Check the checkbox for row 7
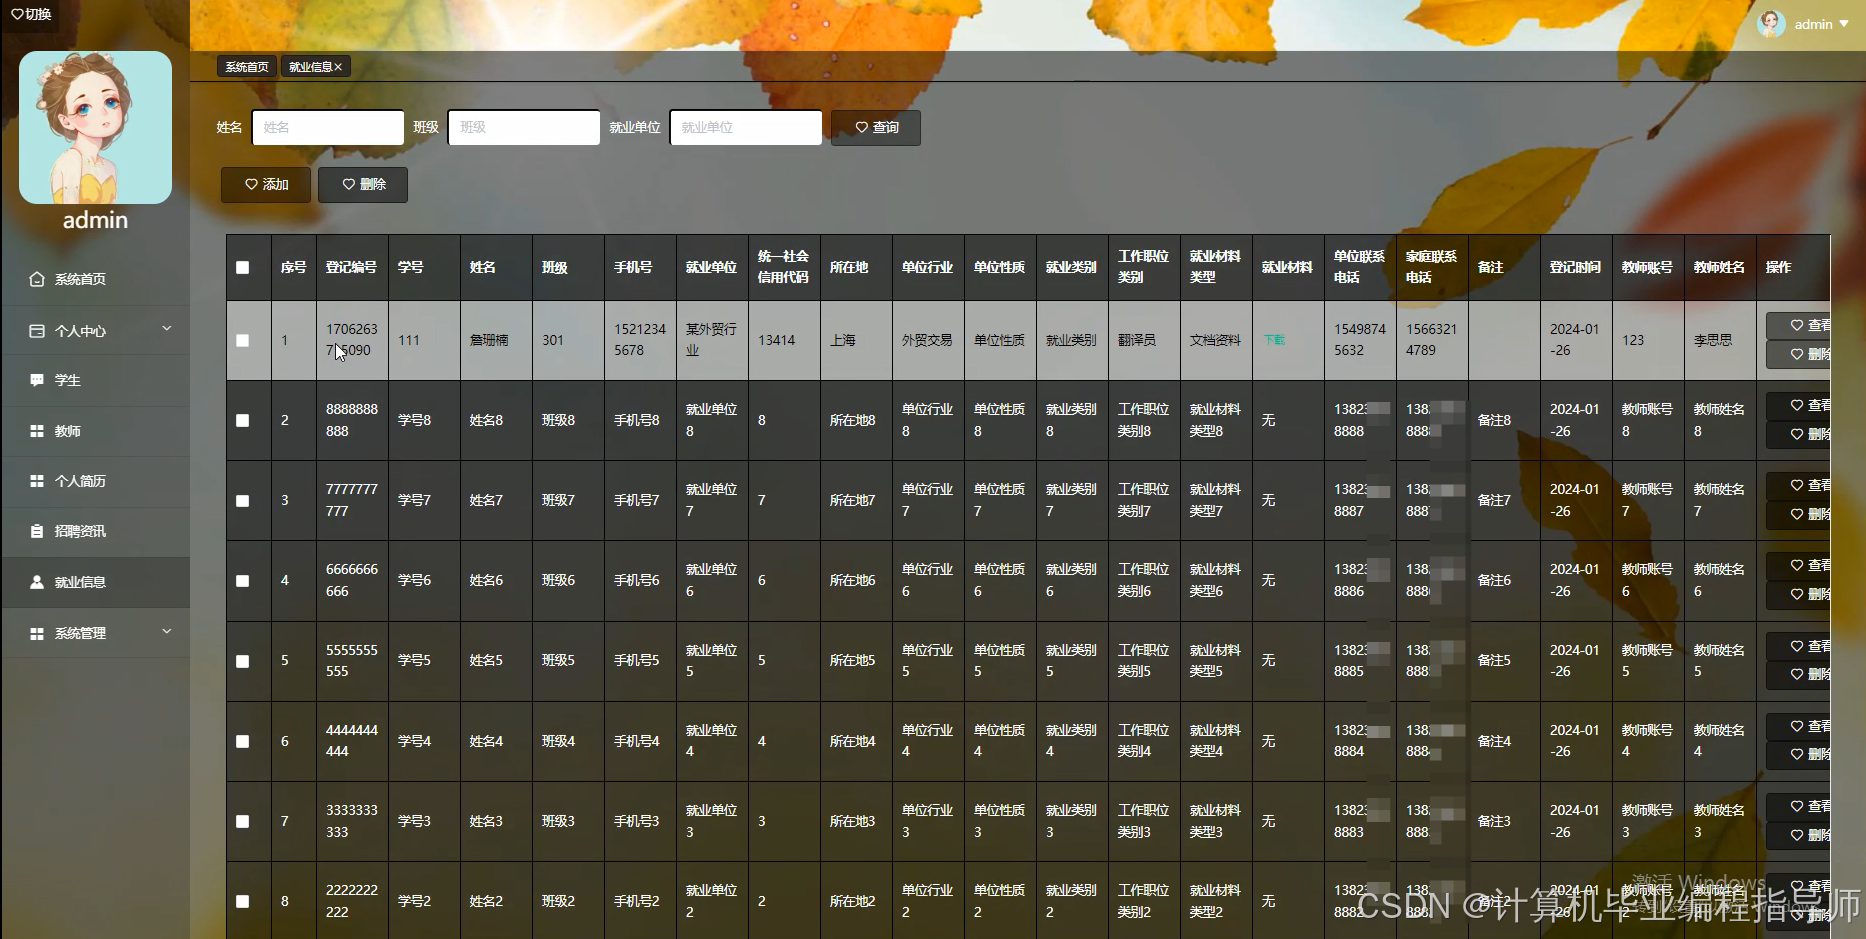Screen dimensions: 1866x939 click(x=242, y=821)
